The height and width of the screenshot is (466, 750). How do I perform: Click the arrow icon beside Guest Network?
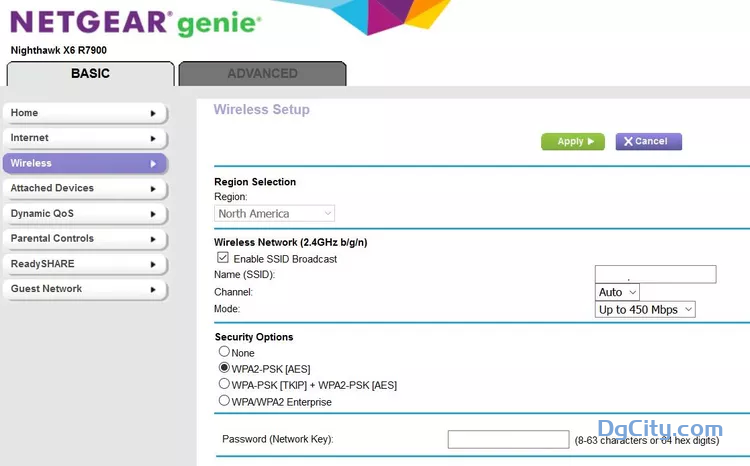[153, 289]
